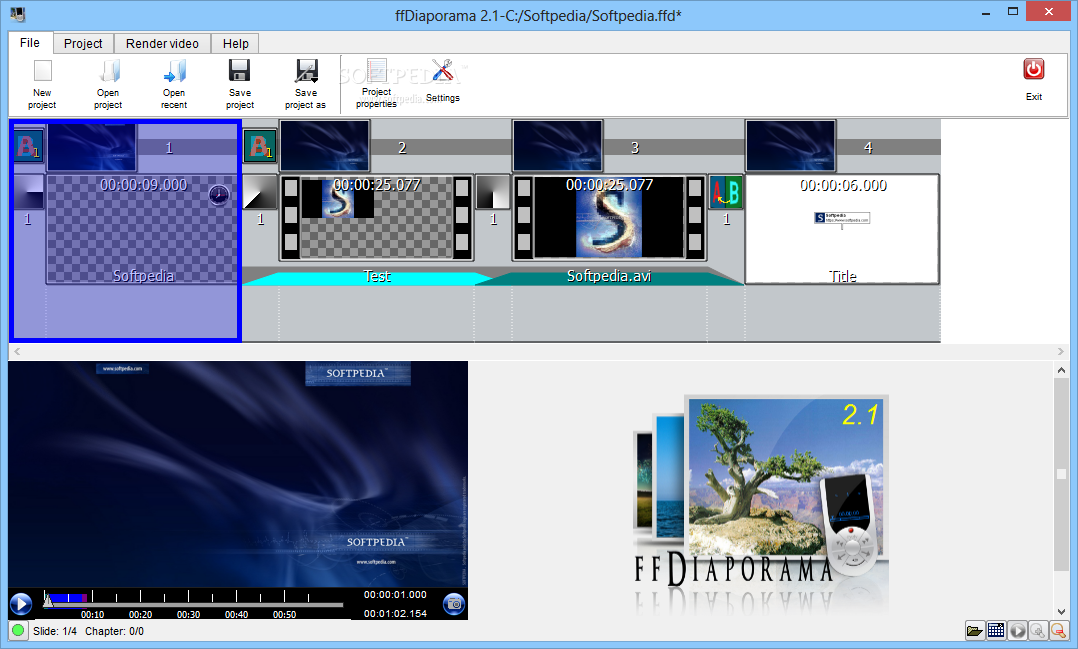Save the project with the floppy disk icon
Screen dimensions: 1078x649
(x=239, y=71)
